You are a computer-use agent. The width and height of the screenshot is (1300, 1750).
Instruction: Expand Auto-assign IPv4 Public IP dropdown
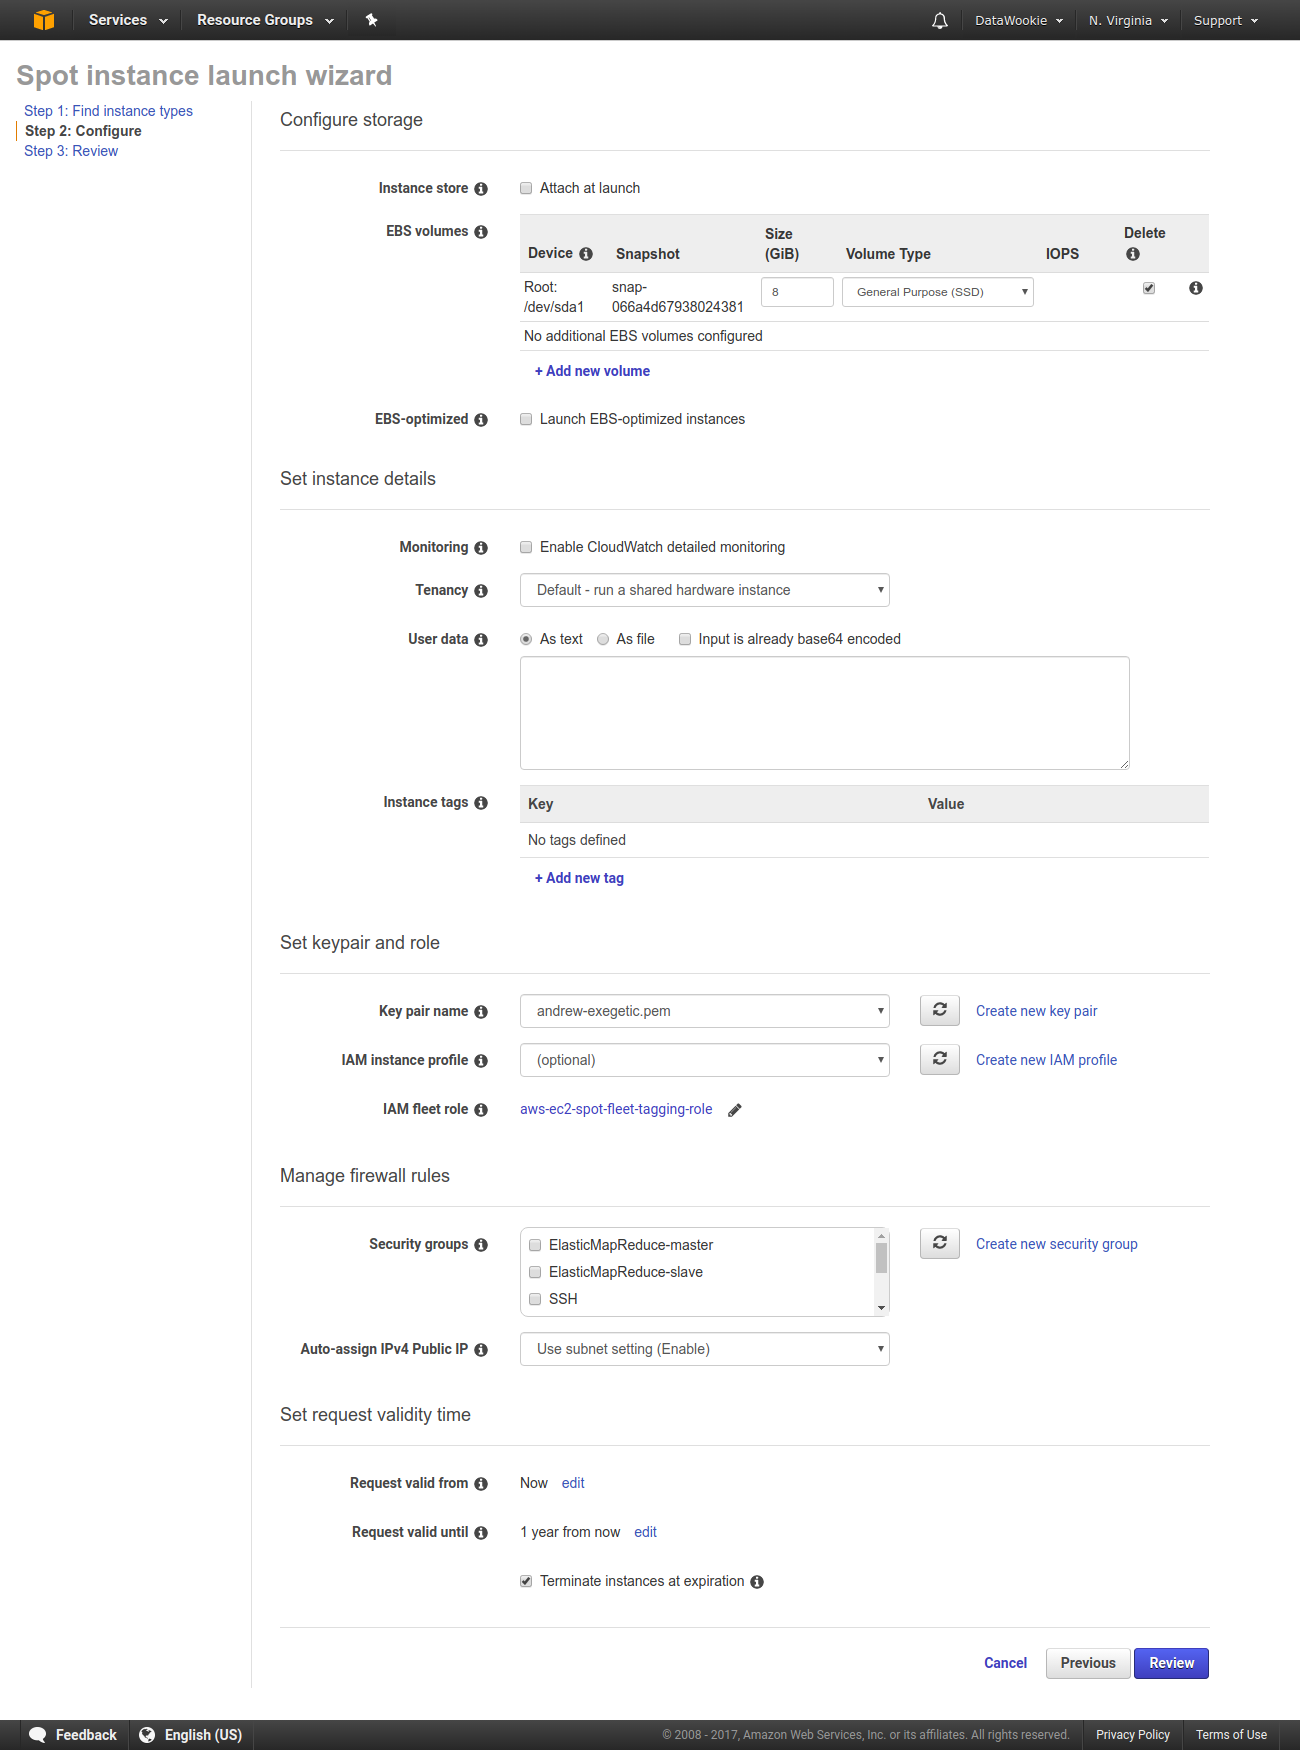click(x=704, y=1349)
